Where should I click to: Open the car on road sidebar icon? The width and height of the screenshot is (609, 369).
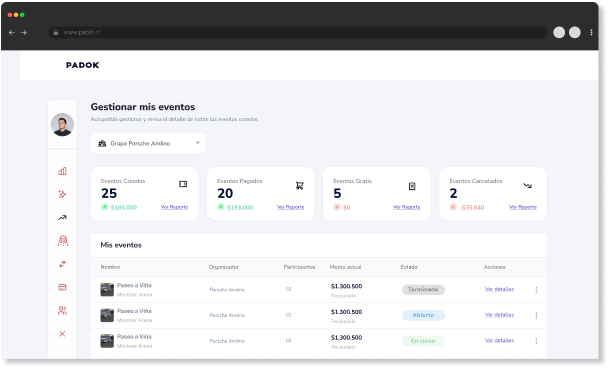(x=63, y=241)
